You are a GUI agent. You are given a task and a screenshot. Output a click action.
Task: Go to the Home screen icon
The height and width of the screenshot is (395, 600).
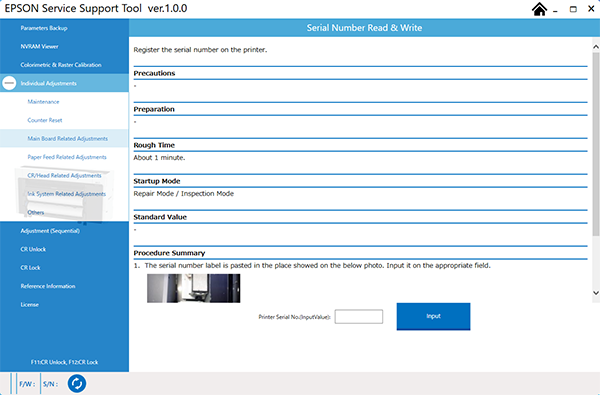click(539, 9)
